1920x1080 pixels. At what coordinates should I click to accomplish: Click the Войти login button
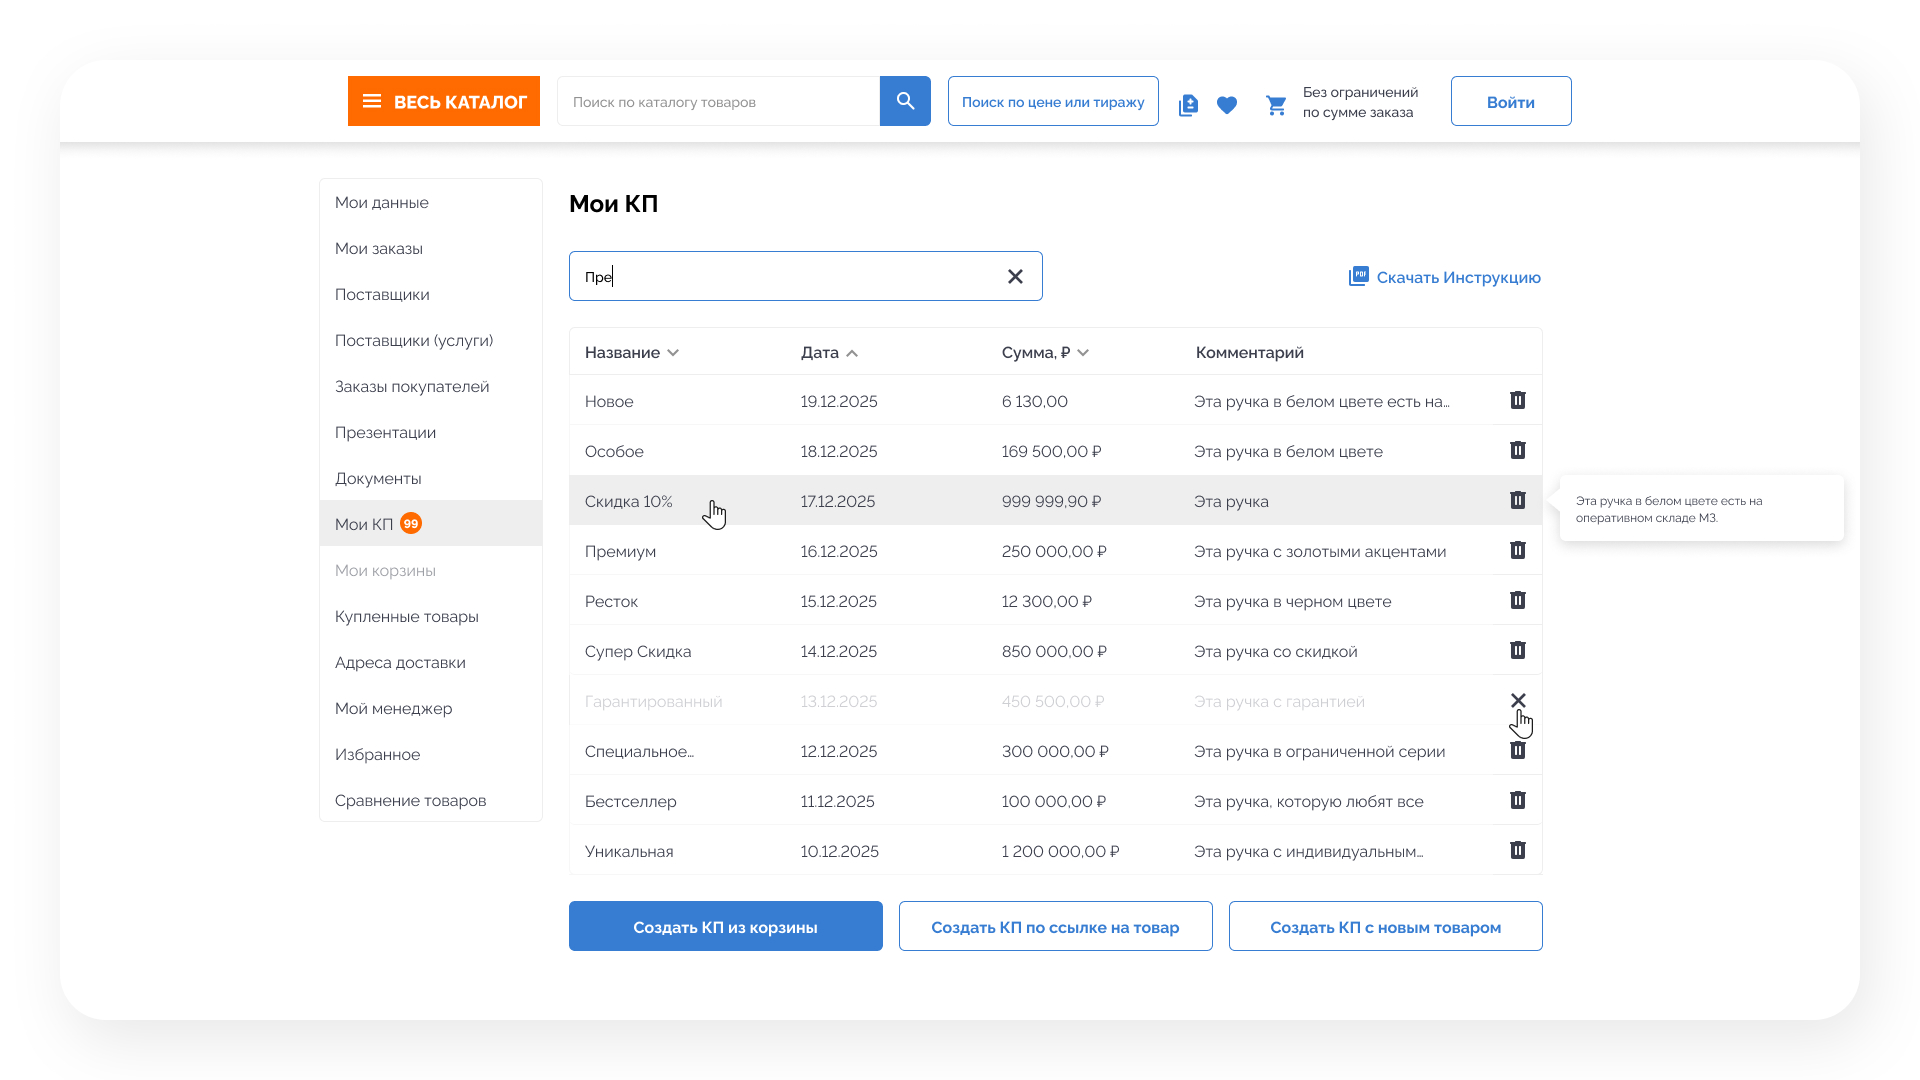point(1511,101)
